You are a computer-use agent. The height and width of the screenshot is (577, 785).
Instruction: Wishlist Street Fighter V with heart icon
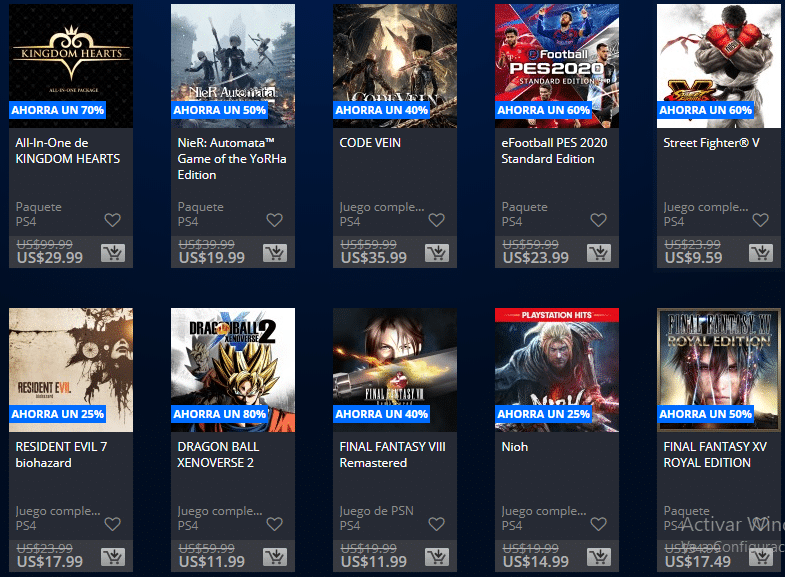[760, 220]
